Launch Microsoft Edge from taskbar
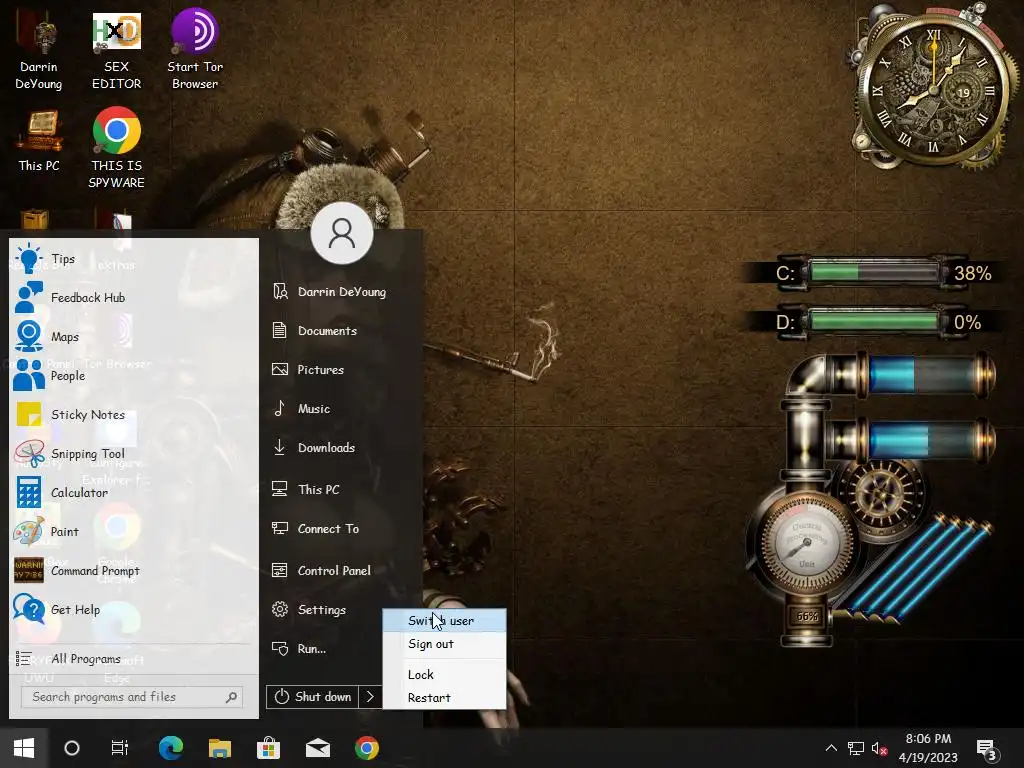The width and height of the screenshot is (1024, 768). [x=170, y=748]
